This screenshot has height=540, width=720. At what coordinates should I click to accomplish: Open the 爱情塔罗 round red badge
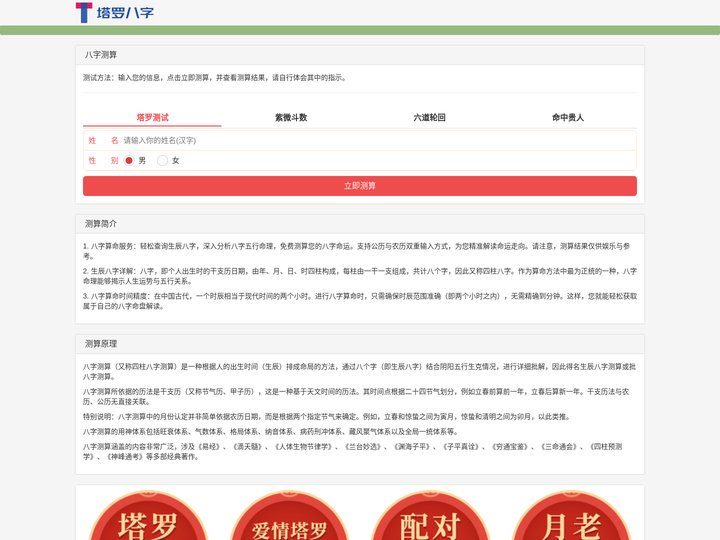pos(289,516)
